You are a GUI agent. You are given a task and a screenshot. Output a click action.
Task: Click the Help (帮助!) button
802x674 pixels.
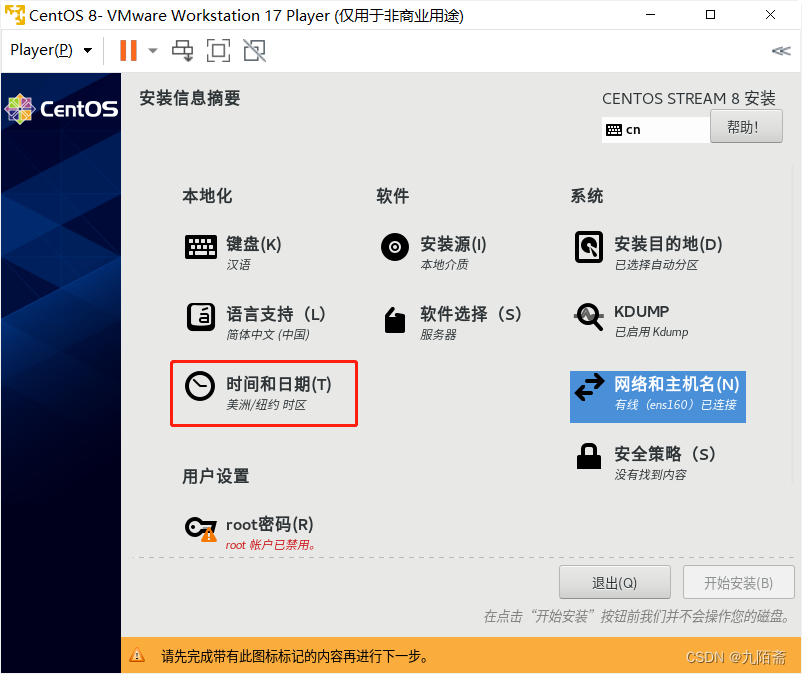click(x=746, y=126)
